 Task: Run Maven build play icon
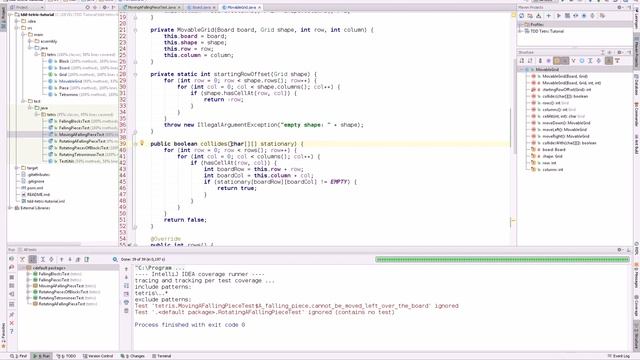(x=558, y=16)
